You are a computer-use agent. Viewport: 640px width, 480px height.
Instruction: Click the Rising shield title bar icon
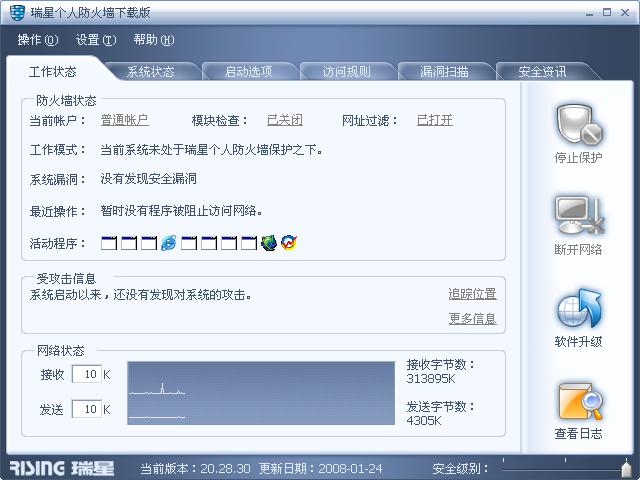[x=17, y=13]
